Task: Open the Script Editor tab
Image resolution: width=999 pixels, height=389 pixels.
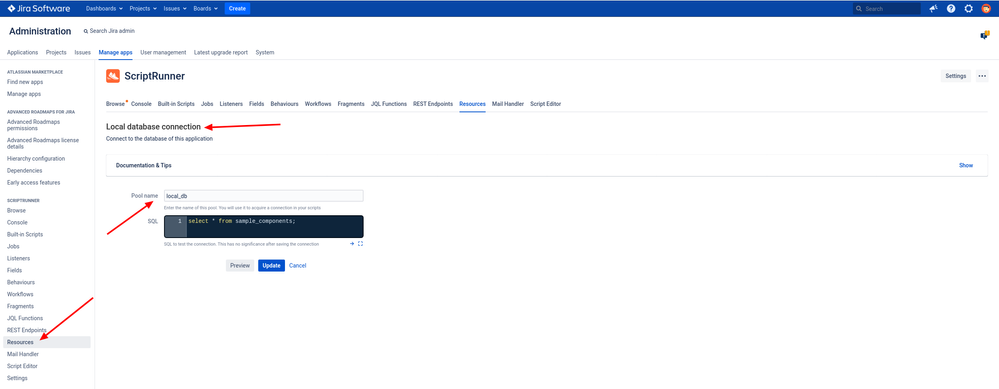Action: 545,104
